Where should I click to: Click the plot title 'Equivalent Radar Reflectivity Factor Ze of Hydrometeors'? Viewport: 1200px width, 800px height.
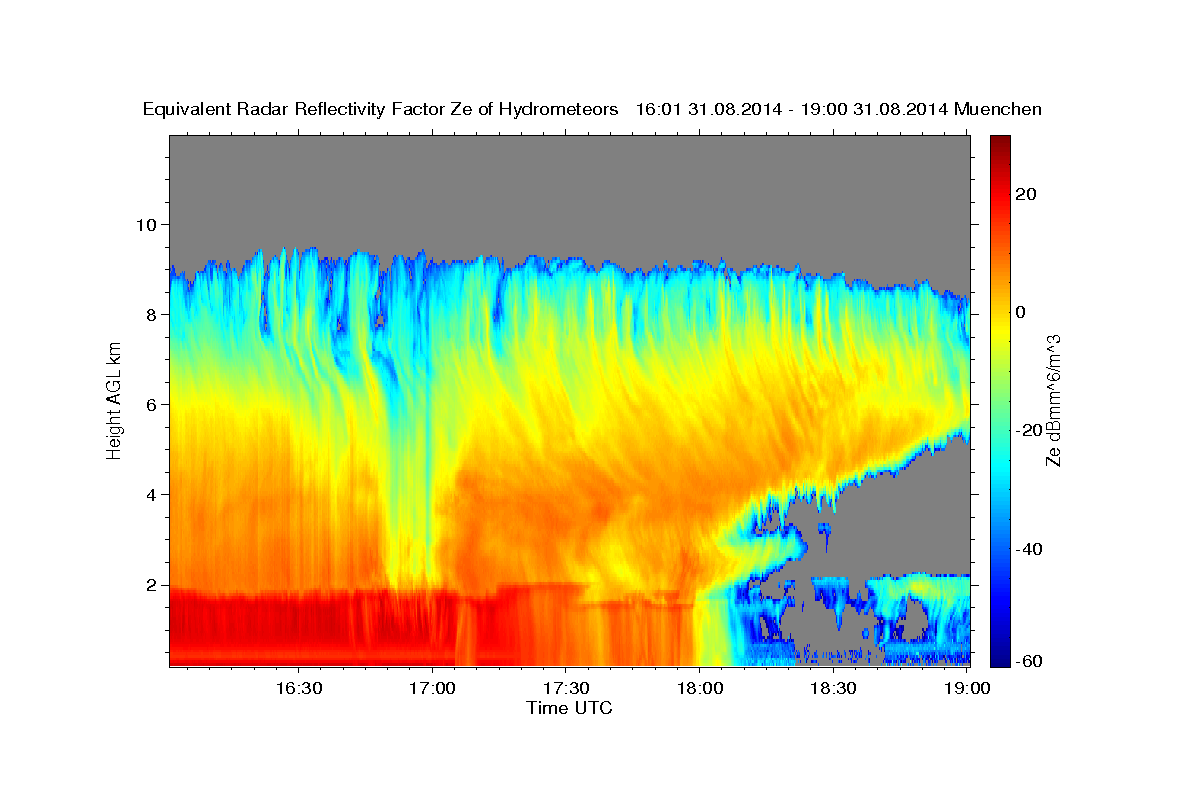coord(381,110)
